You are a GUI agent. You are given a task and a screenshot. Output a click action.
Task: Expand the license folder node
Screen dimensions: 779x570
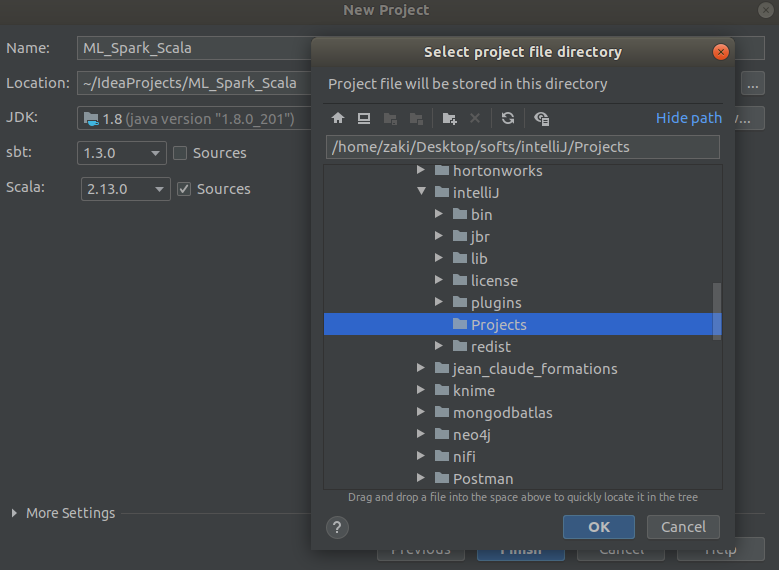click(439, 280)
